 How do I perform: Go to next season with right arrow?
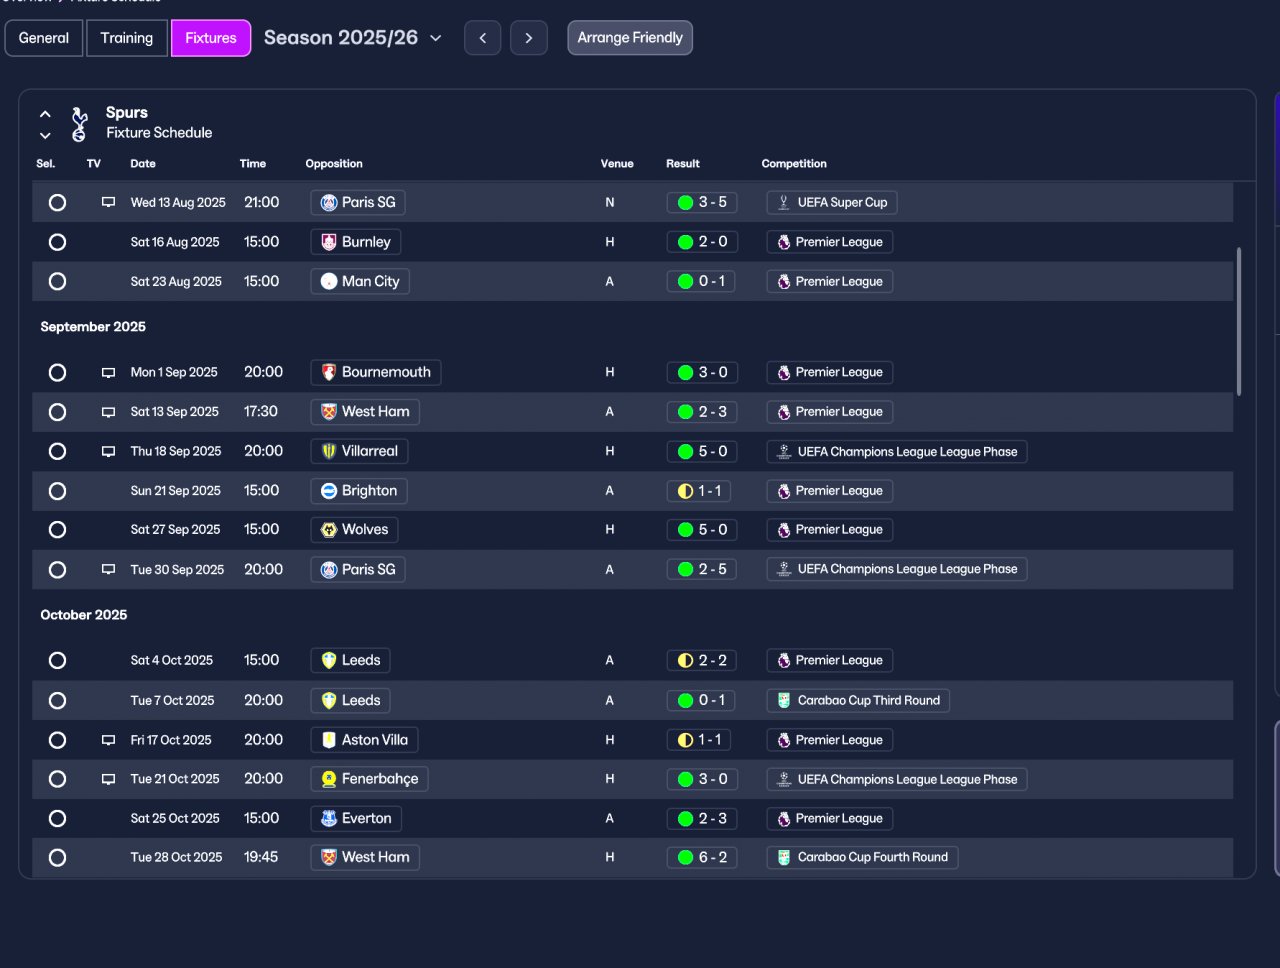tap(529, 38)
